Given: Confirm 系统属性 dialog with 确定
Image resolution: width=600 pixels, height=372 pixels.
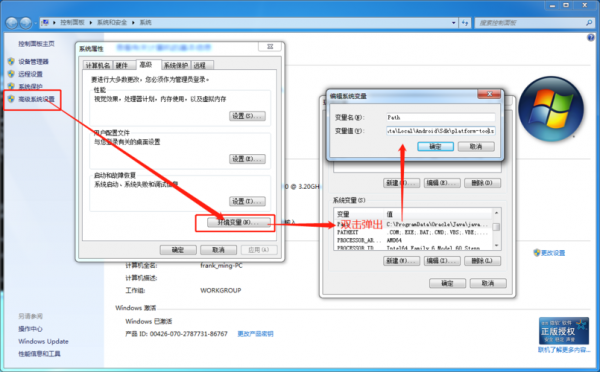Looking at the screenshot, I should 178,250.
